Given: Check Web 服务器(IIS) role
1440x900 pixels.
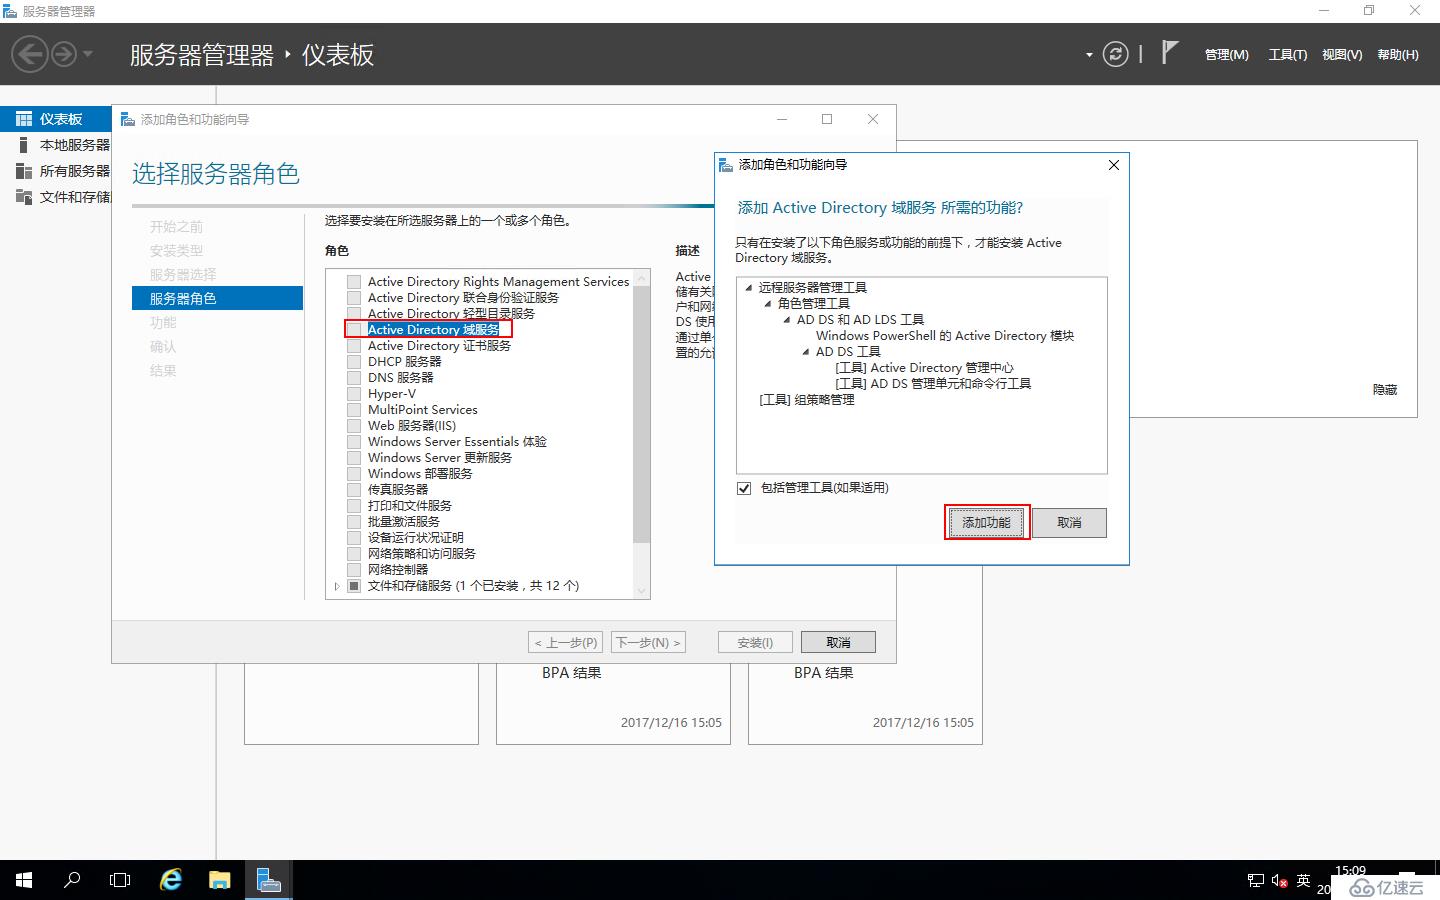Looking at the screenshot, I should tap(354, 426).
